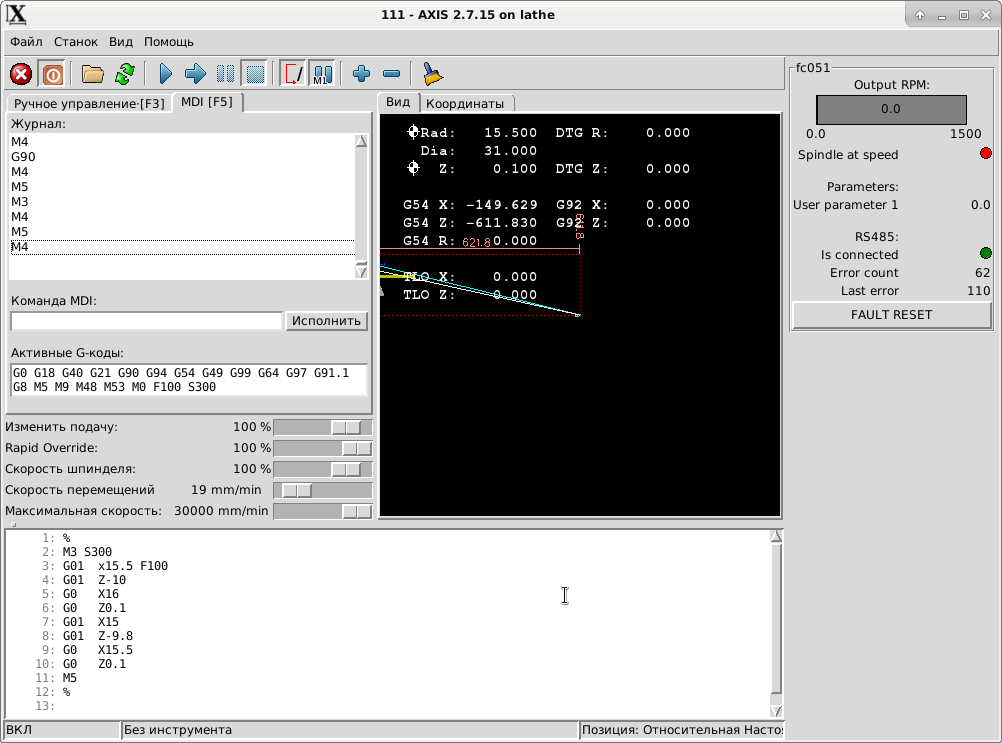Open the Помощь menu
The height and width of the screenshot is (743, 1002).
[x=169, y=42]
